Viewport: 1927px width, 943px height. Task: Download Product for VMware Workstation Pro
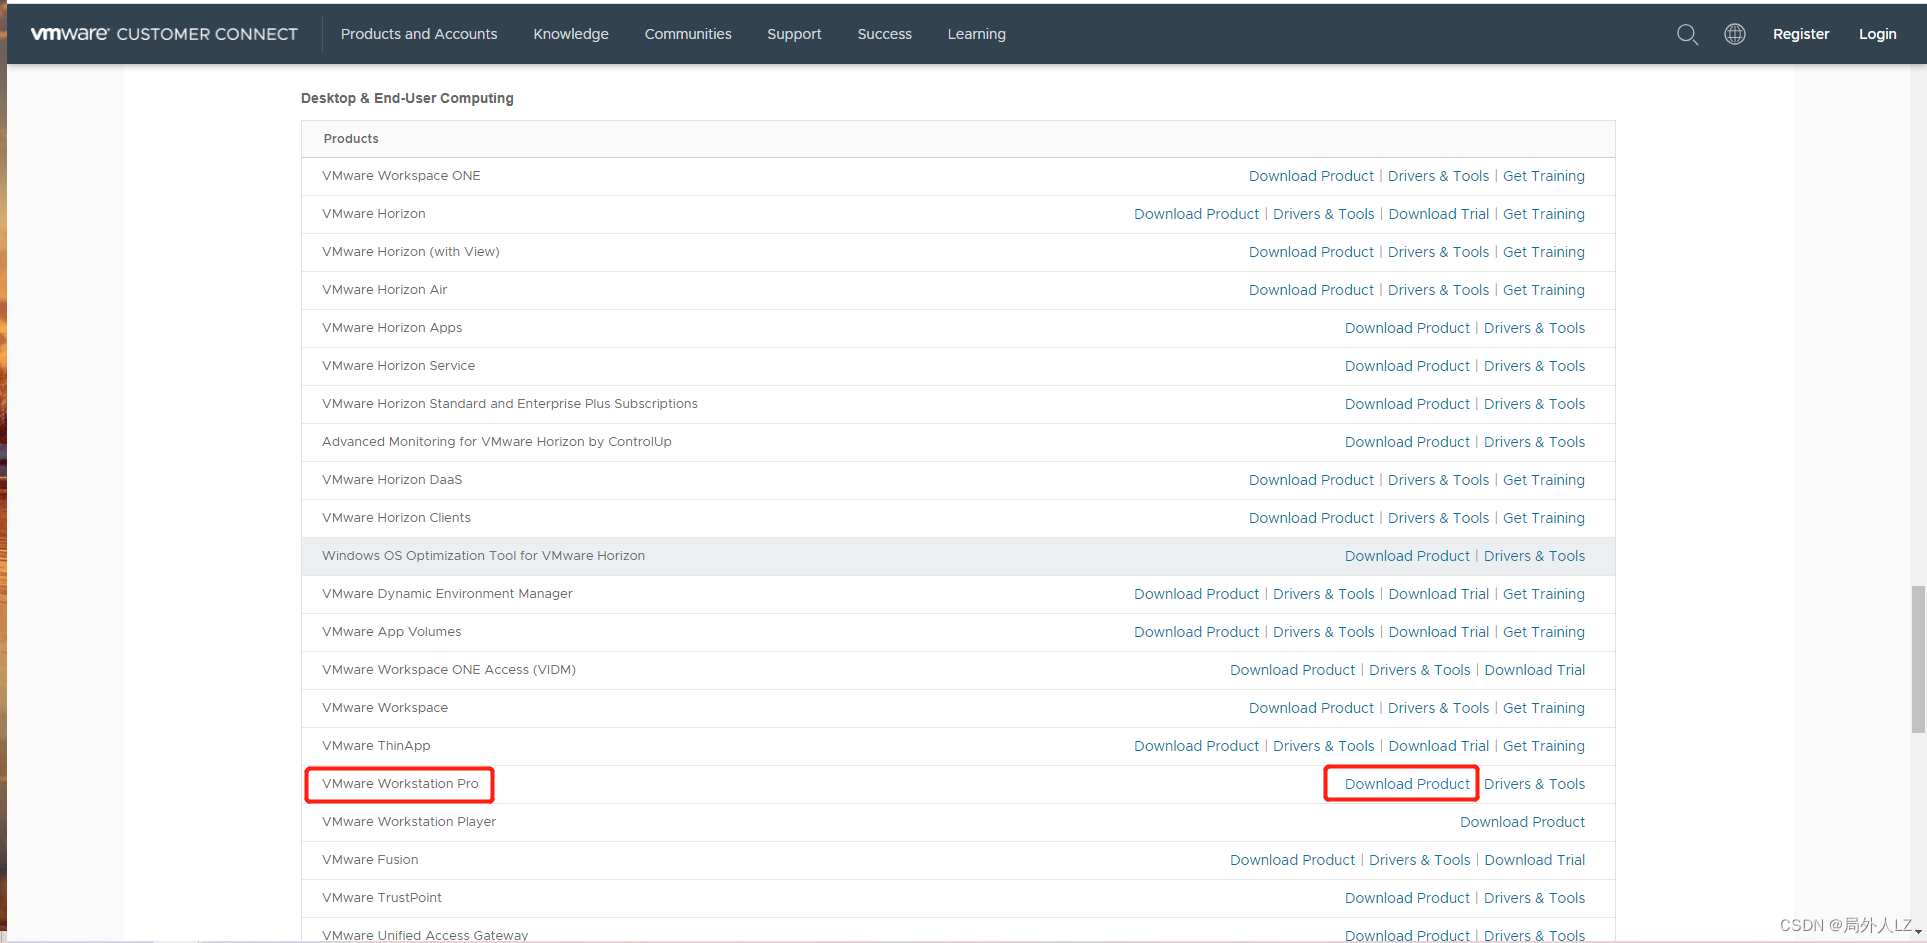pos(1407,784)
